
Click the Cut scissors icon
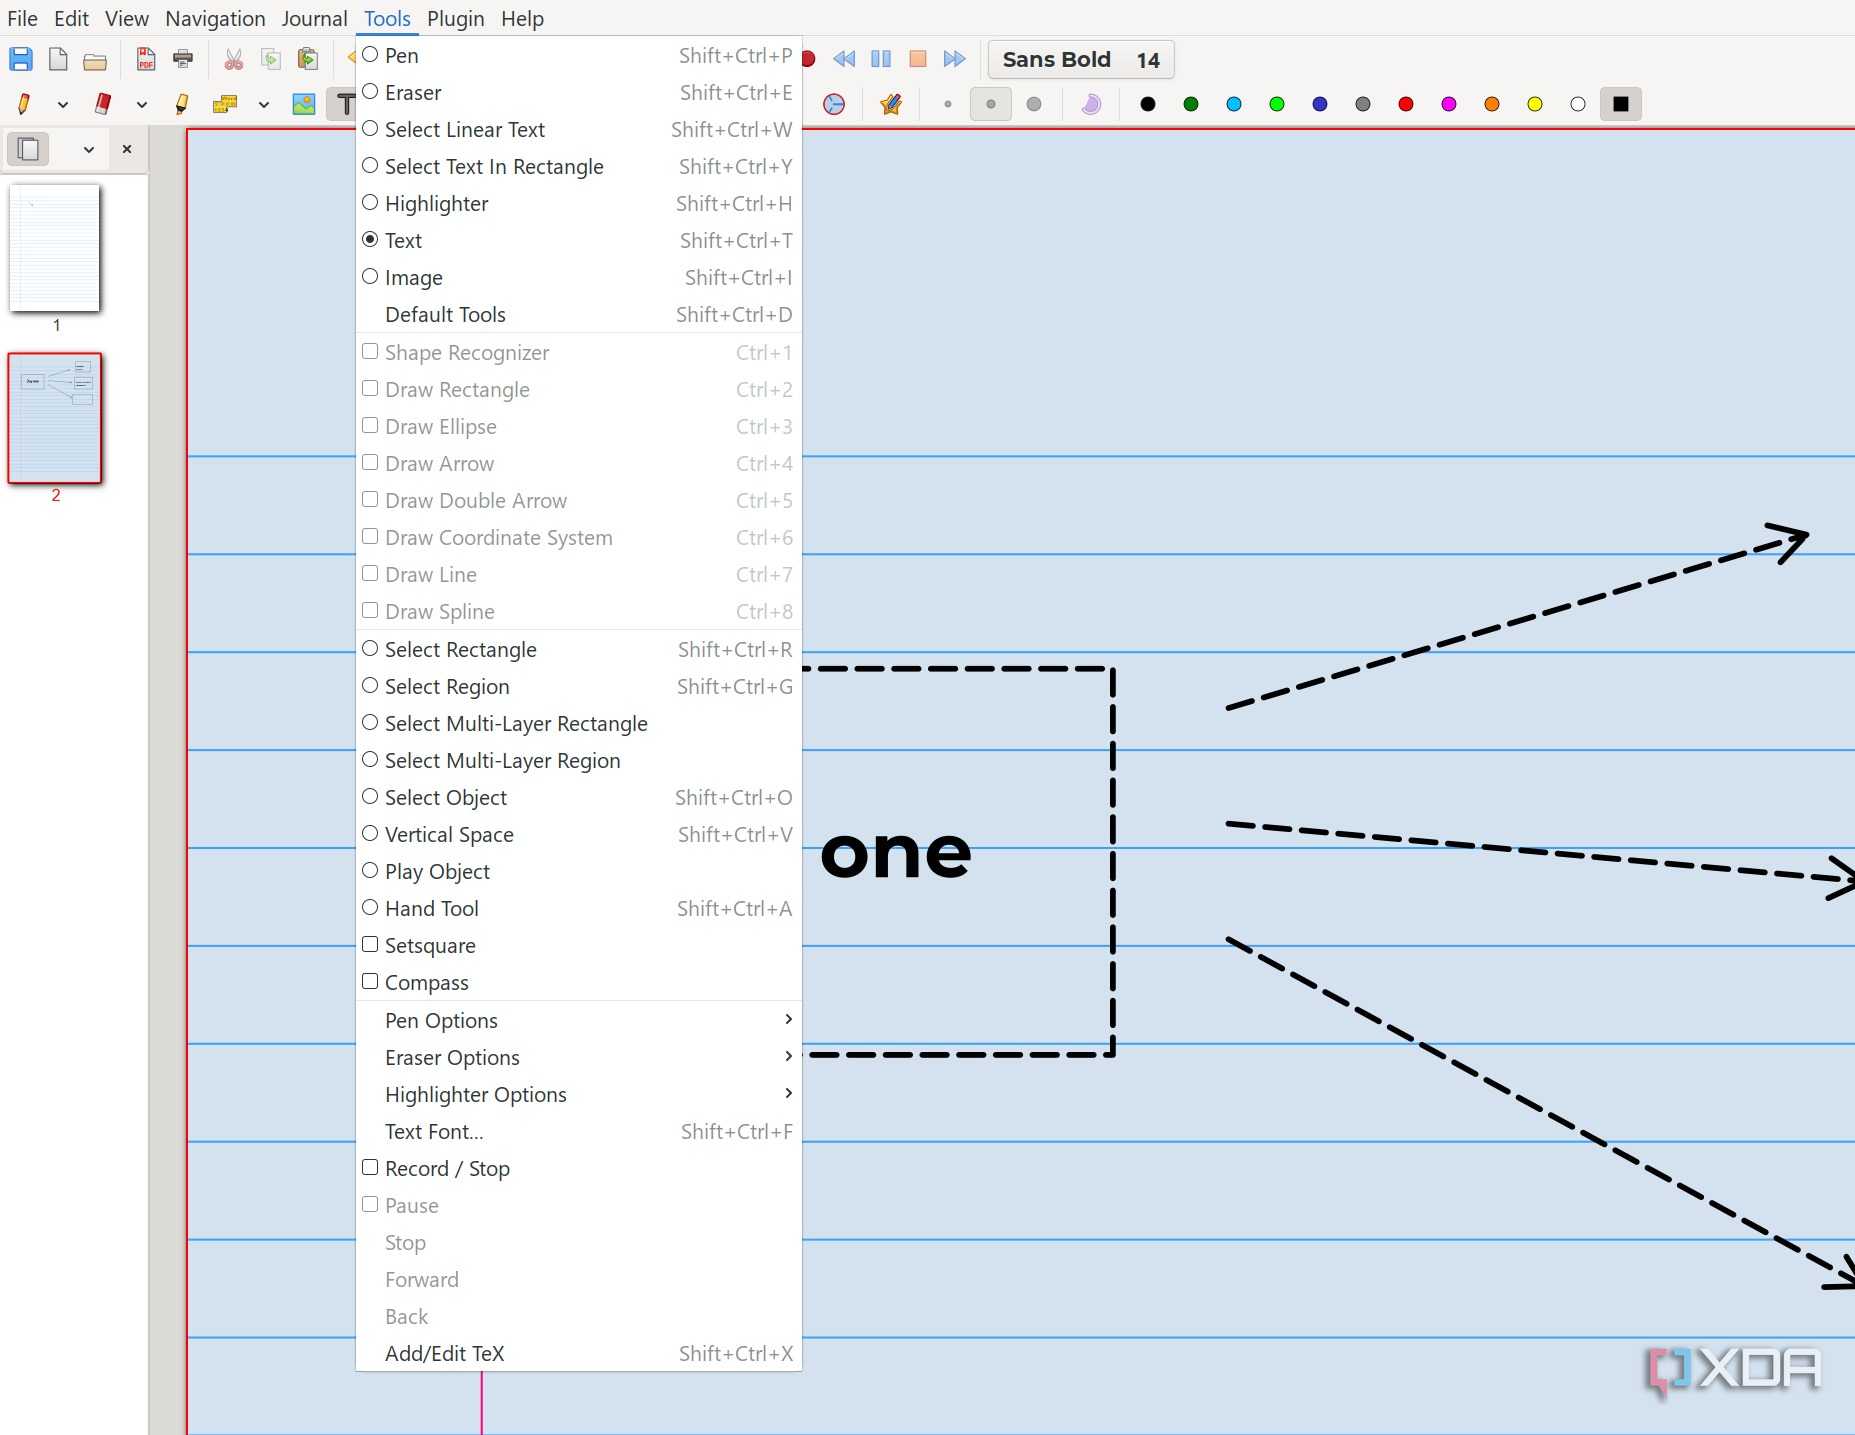(x=234, y=59)
